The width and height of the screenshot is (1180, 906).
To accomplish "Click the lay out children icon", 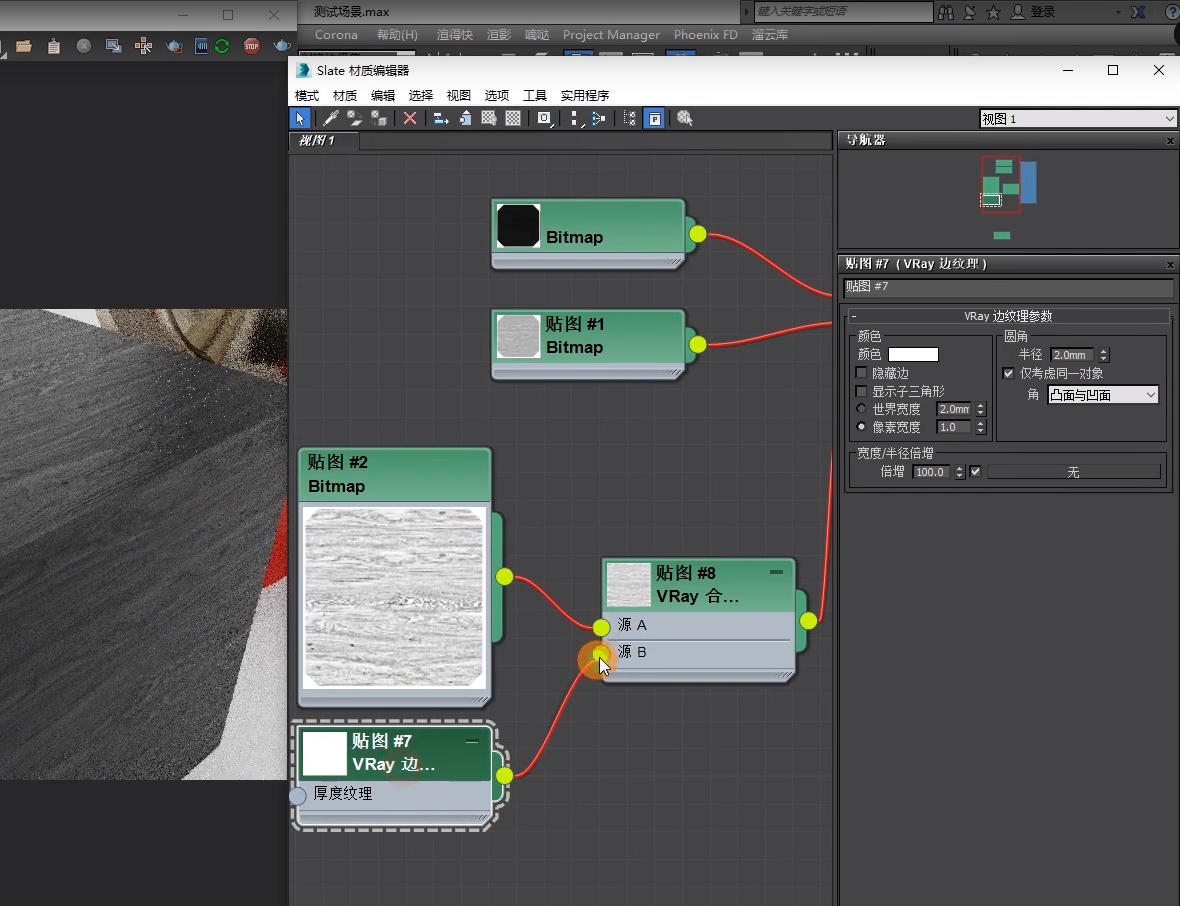I will click(598, 118).
